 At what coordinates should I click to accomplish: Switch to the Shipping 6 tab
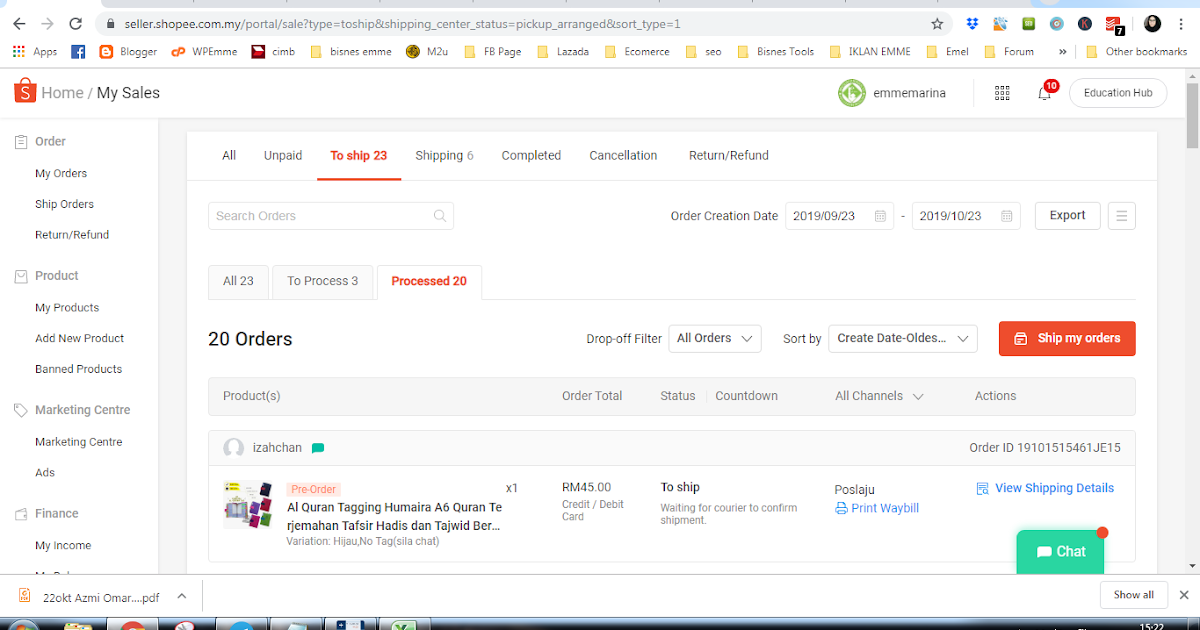click(x=444, y=155)
